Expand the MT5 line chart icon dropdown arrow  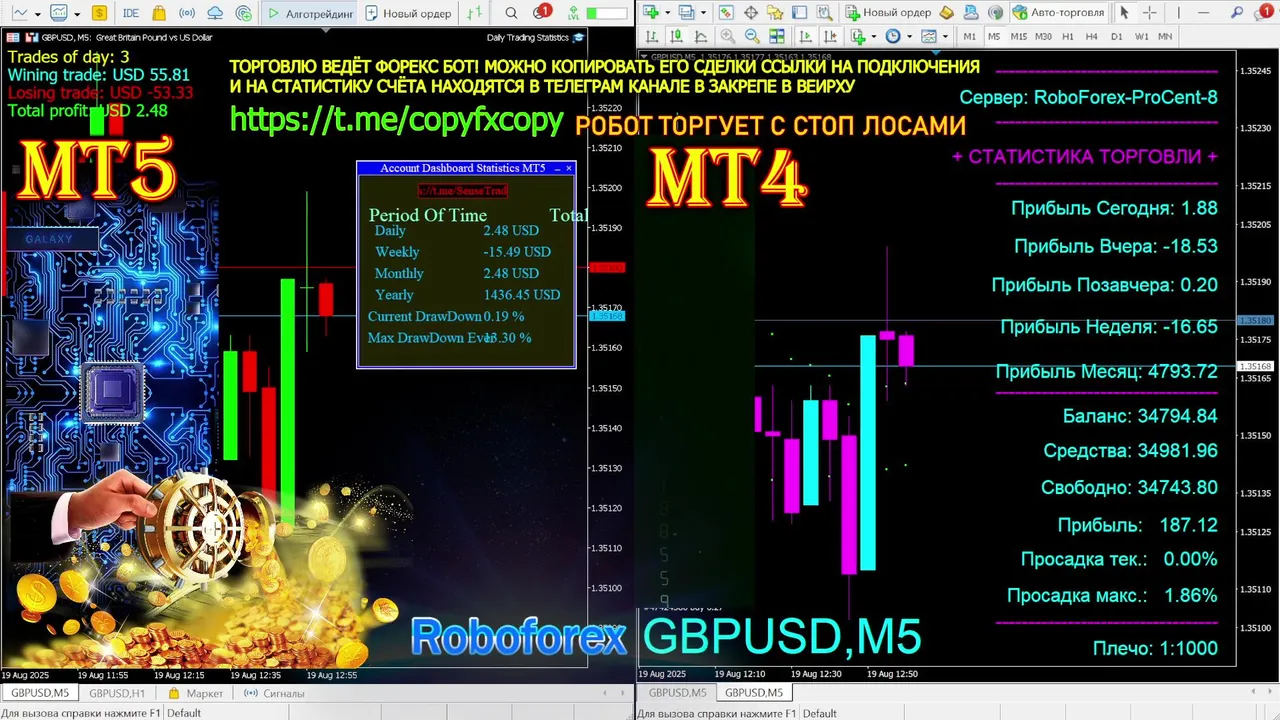(37, 14)
